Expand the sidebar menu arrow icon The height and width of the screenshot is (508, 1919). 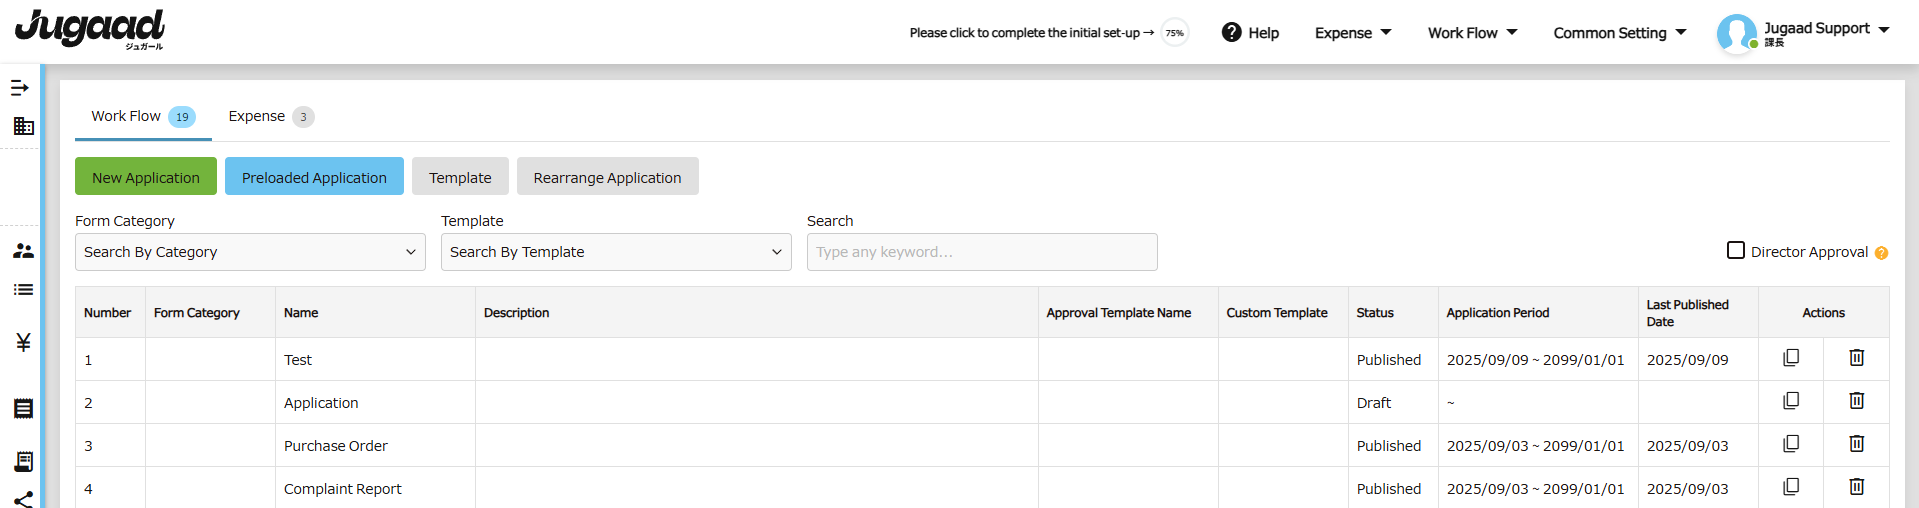pyautogui.click(x=20, y=88)
